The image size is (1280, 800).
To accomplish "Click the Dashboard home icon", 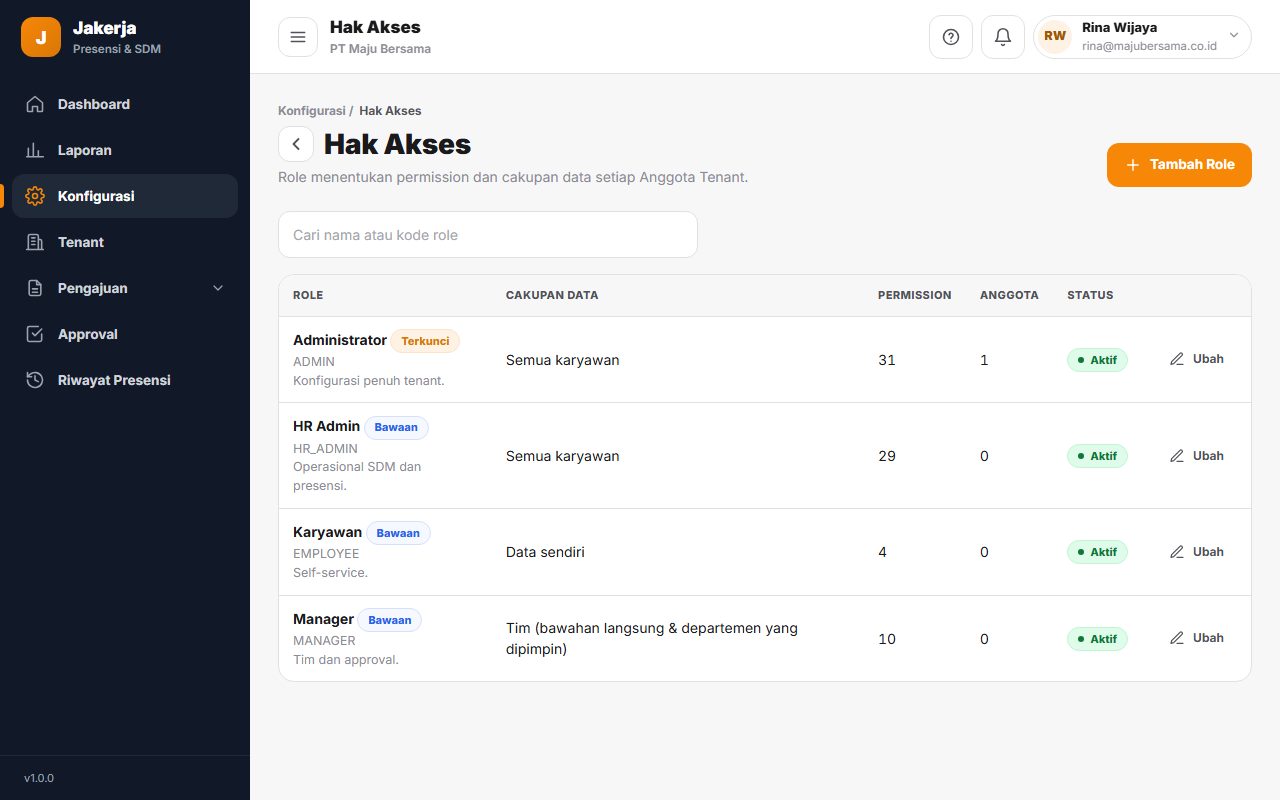I will [35, 104].
